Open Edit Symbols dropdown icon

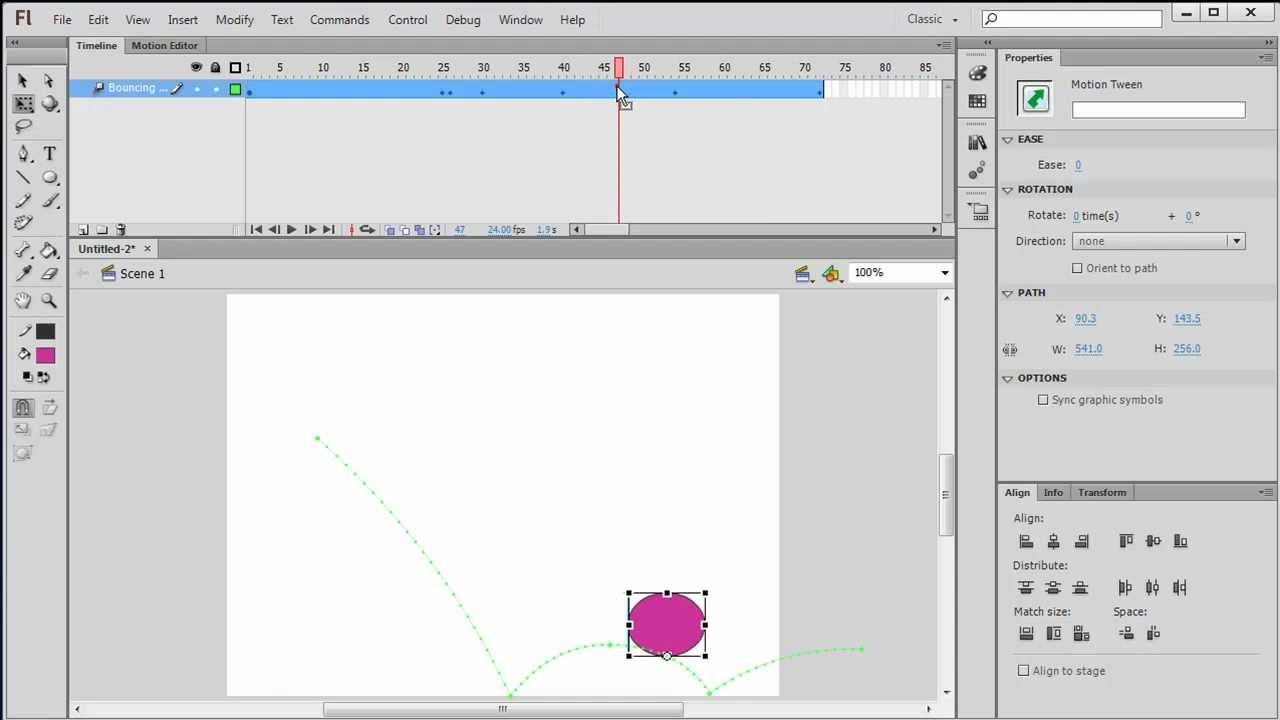[x=831, y=273]
